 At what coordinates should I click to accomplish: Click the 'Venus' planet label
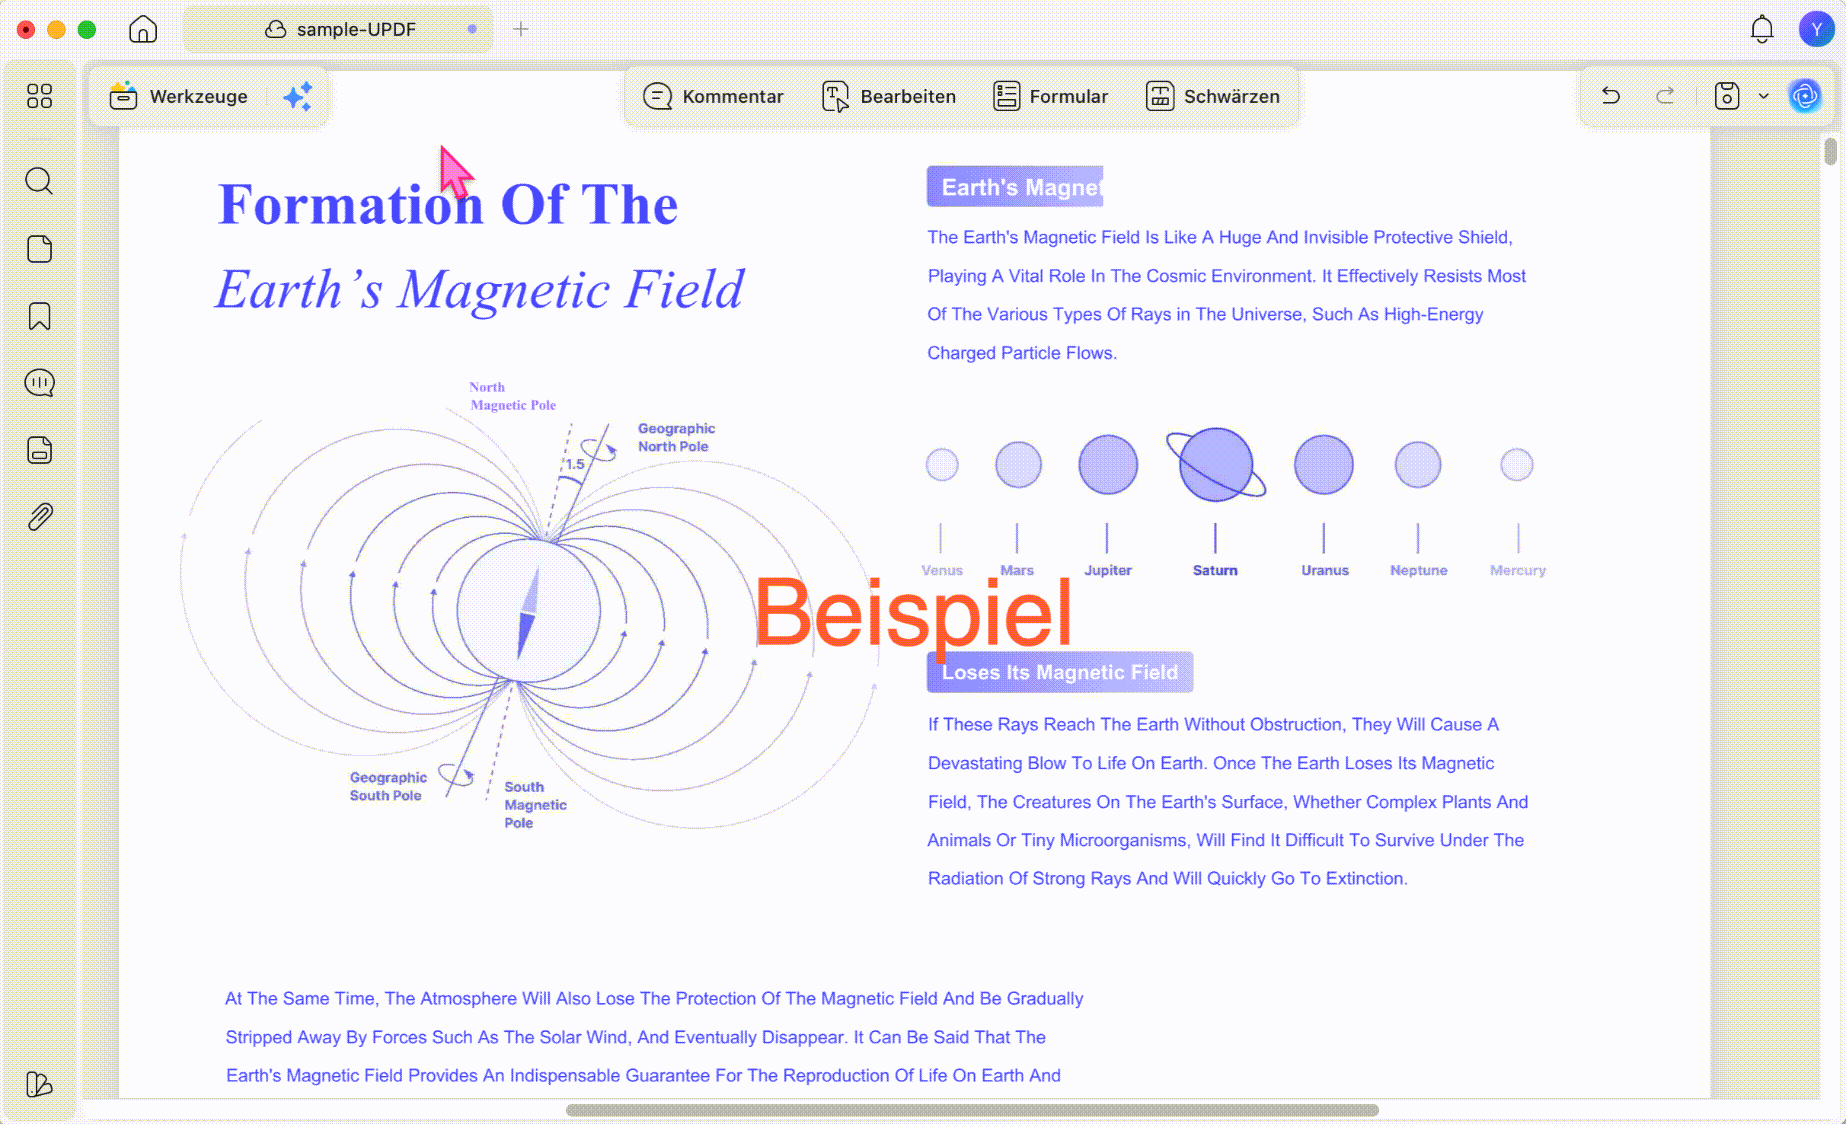pyautogui.click(x=942, y=570)
